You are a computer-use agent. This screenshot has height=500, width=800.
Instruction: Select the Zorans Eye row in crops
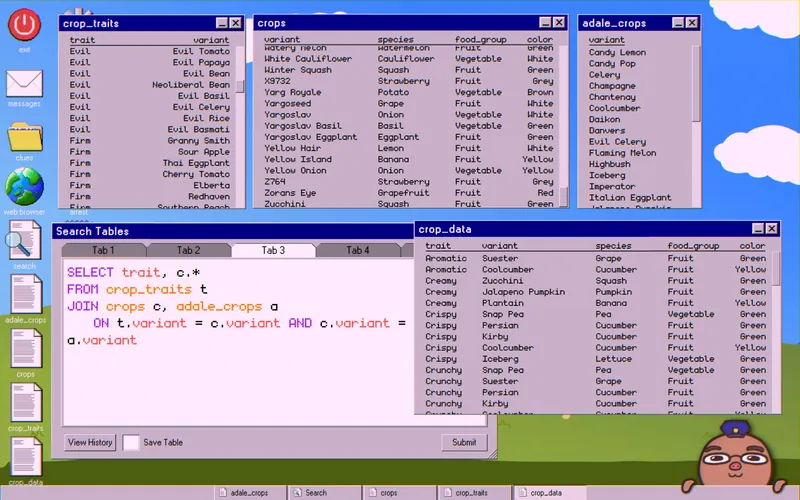point(409,193)
